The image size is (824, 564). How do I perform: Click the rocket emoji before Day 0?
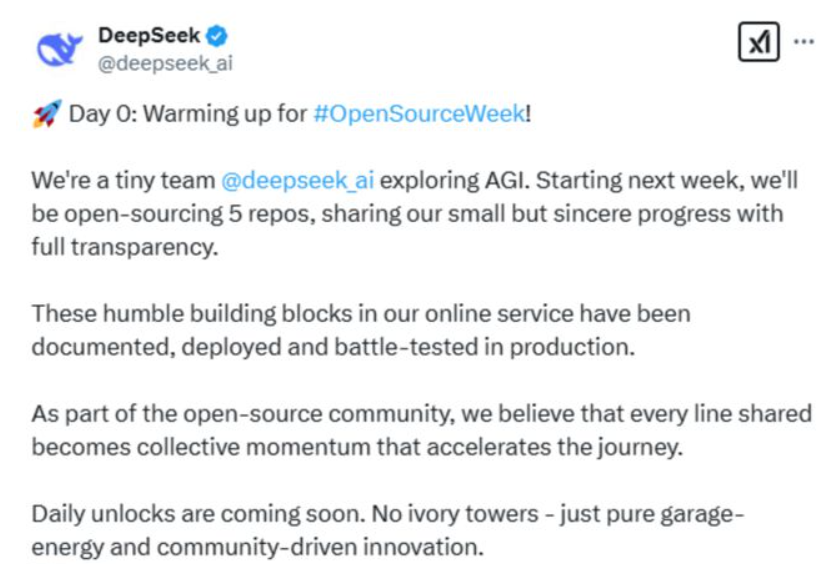pyautogui.click(x=47, y=114)
